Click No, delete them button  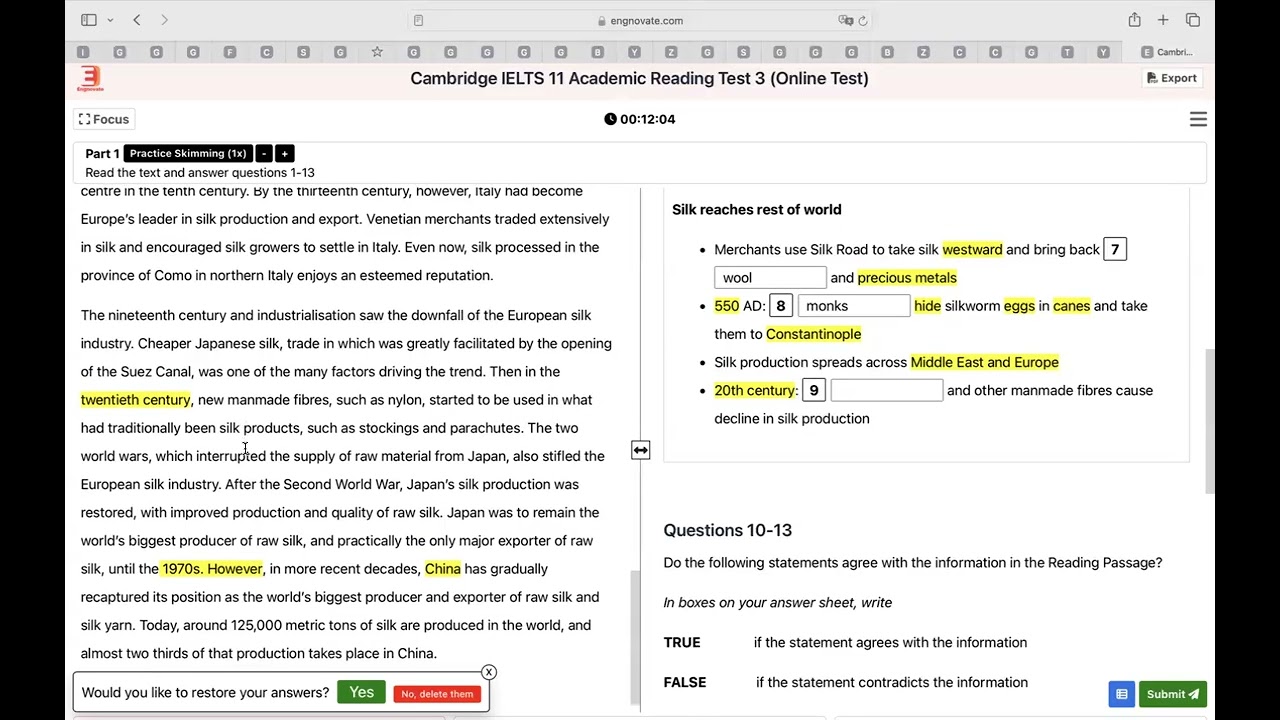pyautogui.click(x=437, y=693)
